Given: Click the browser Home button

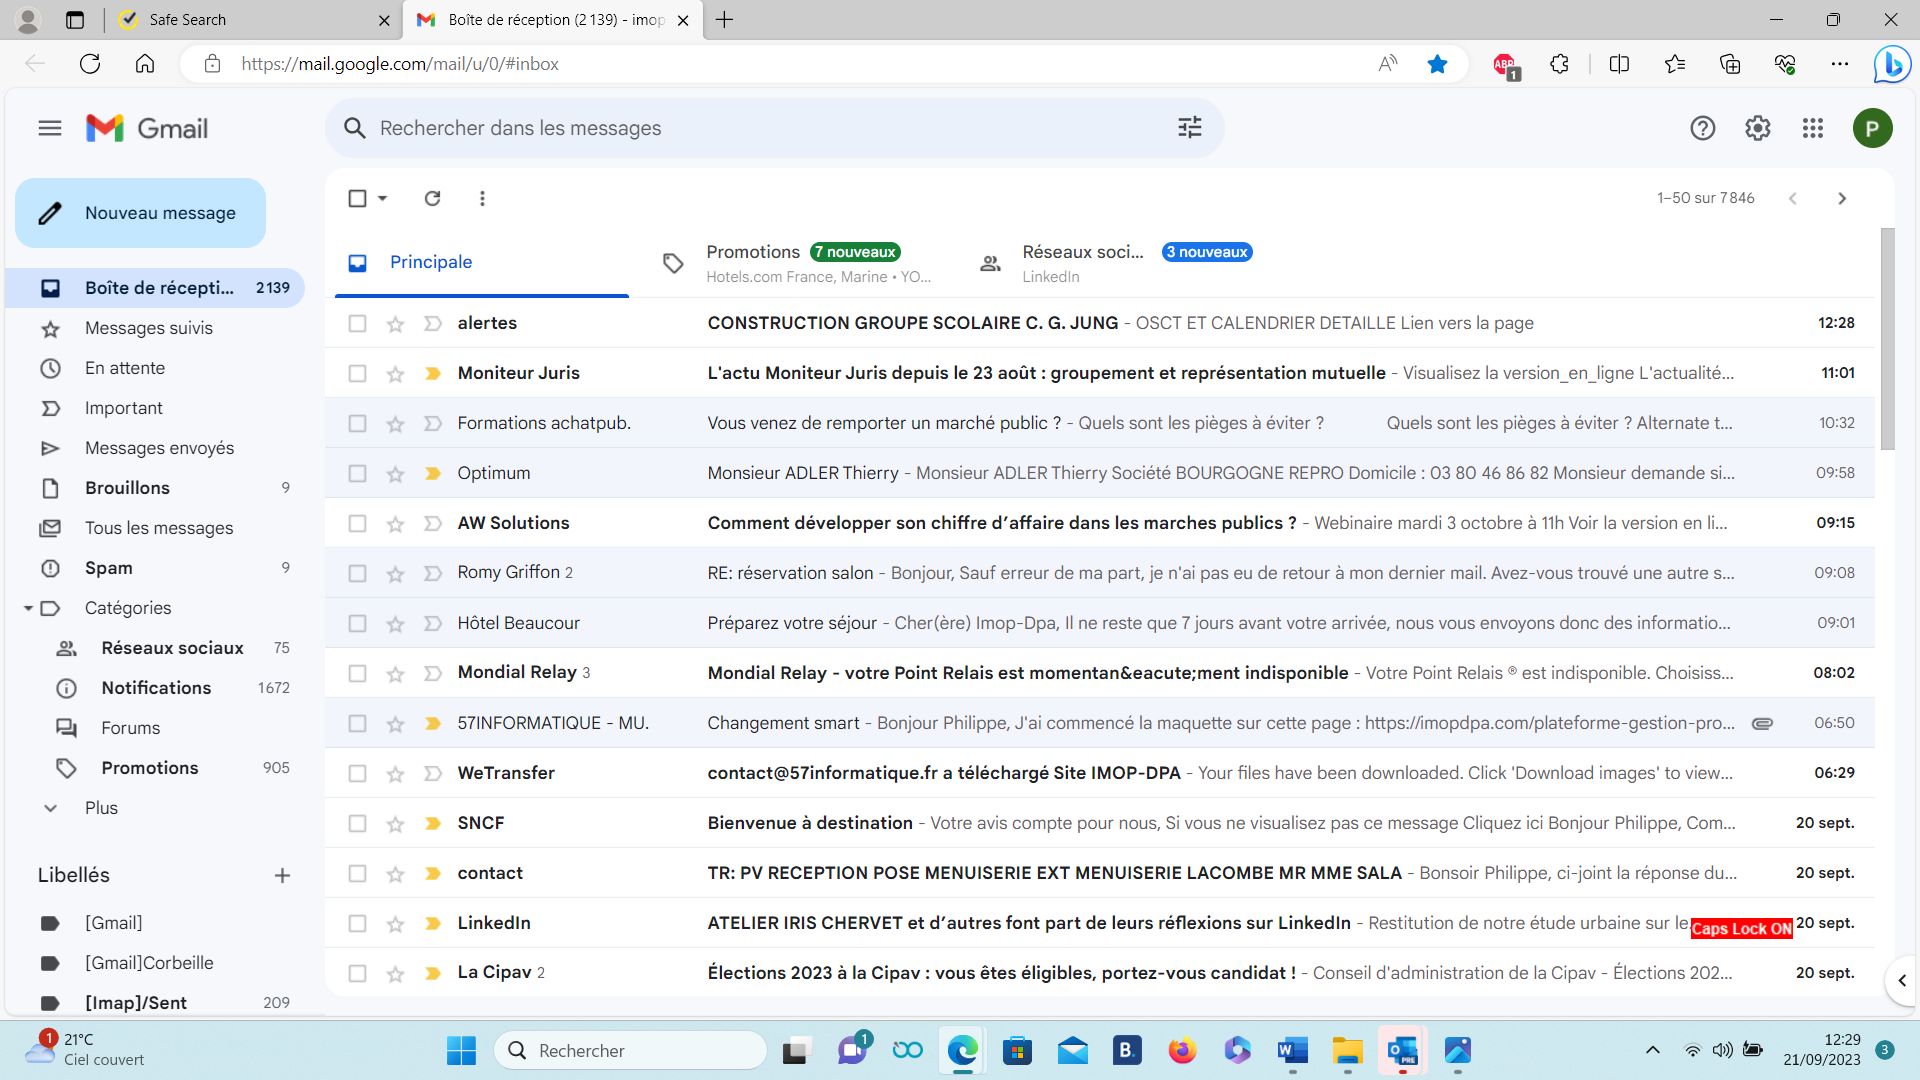Looking at the screenshot, I should pos(145,64).
